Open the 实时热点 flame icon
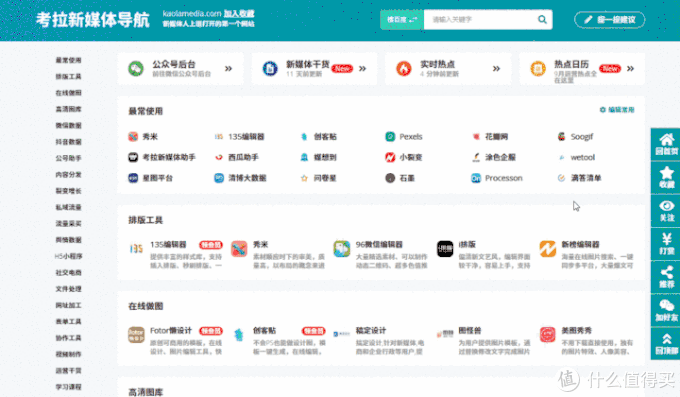 [404, 69]
